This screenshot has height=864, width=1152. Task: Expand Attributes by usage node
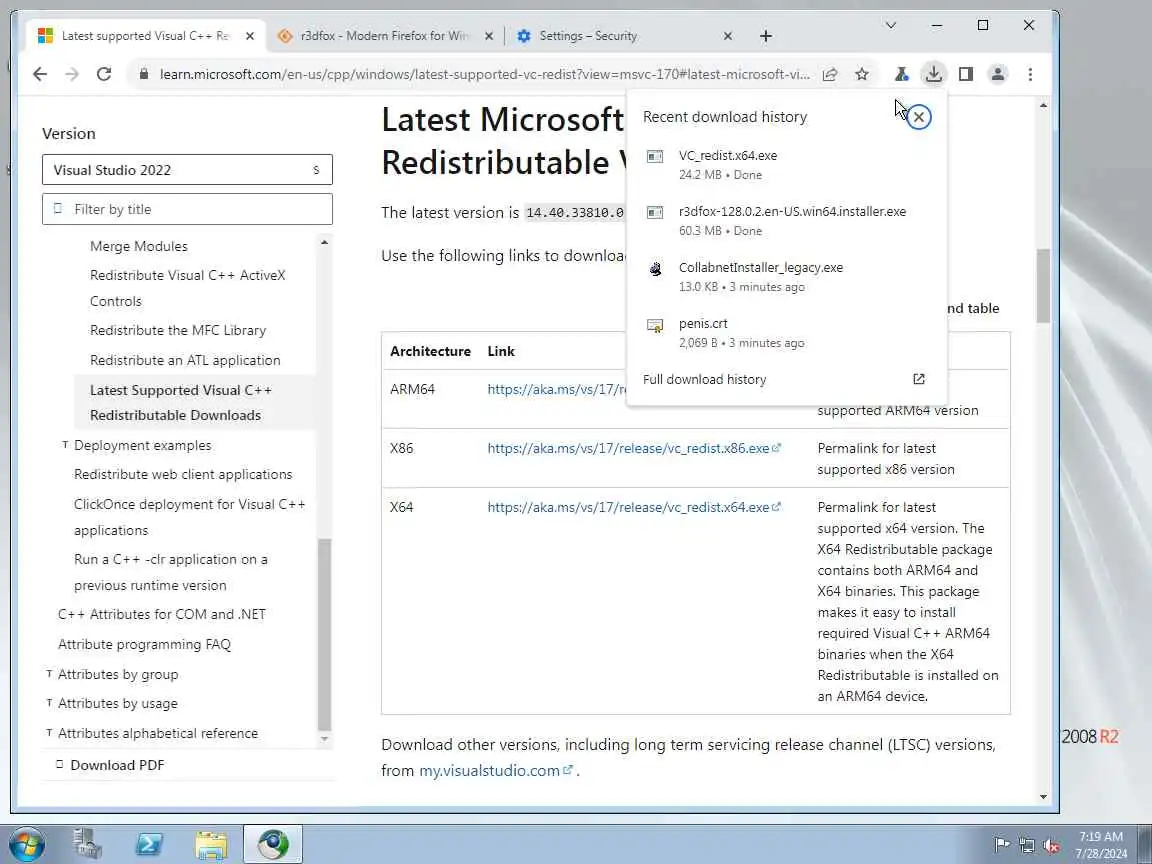coord(48,702)
